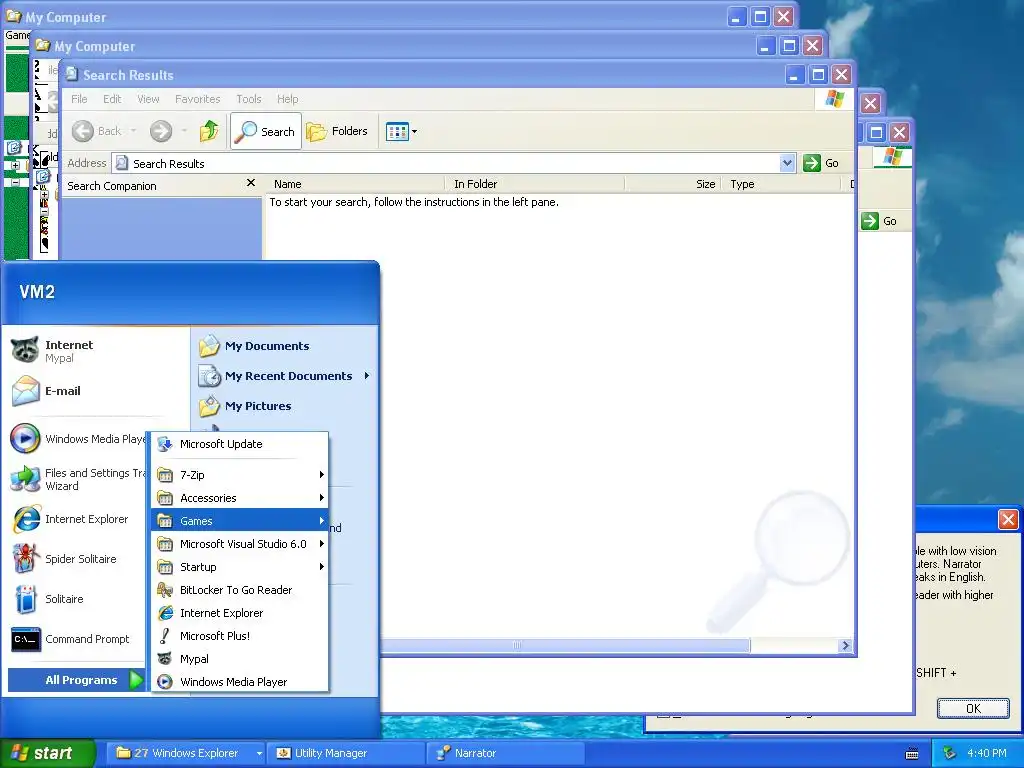Viewport: 1024px width, 768px height.
Task: Click the 4:40 PM clock
Action: [987, 753]
